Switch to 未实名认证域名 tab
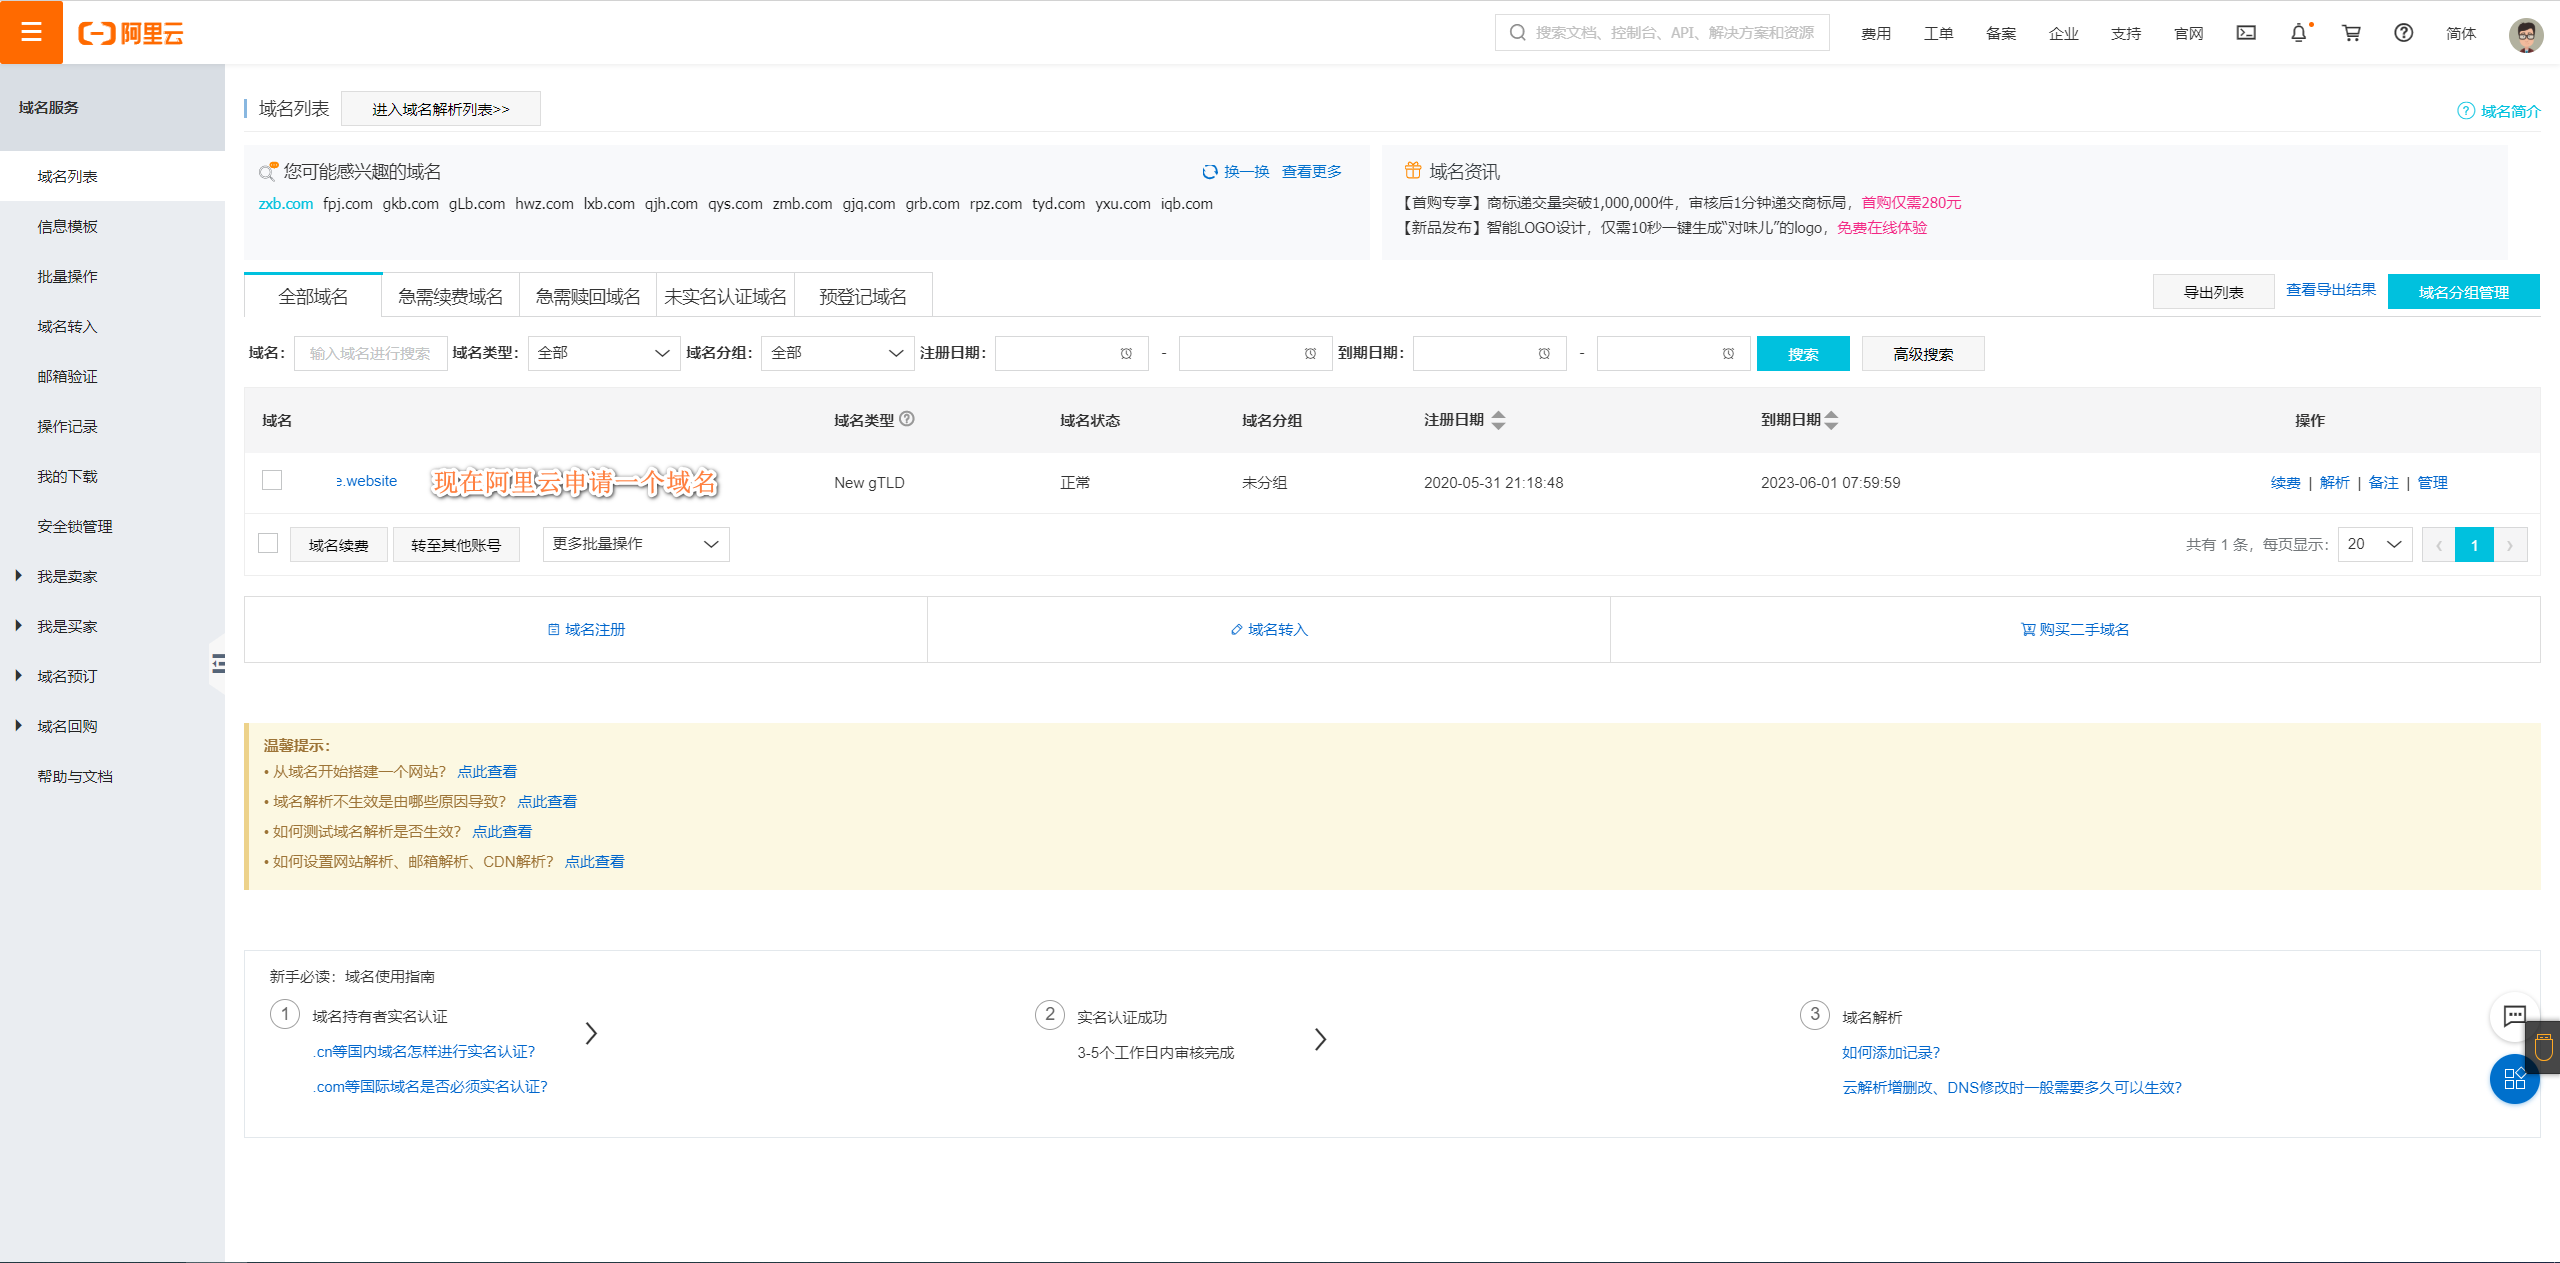2560x1263 pixels. pos(725,294)
